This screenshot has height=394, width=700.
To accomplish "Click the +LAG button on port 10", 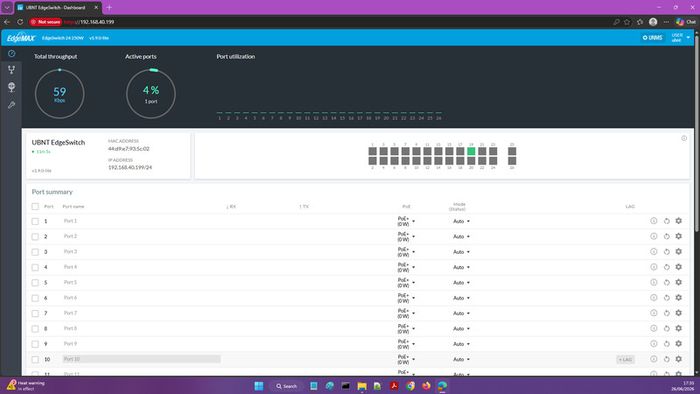I will pyautogui.click(x=625, y=359).
